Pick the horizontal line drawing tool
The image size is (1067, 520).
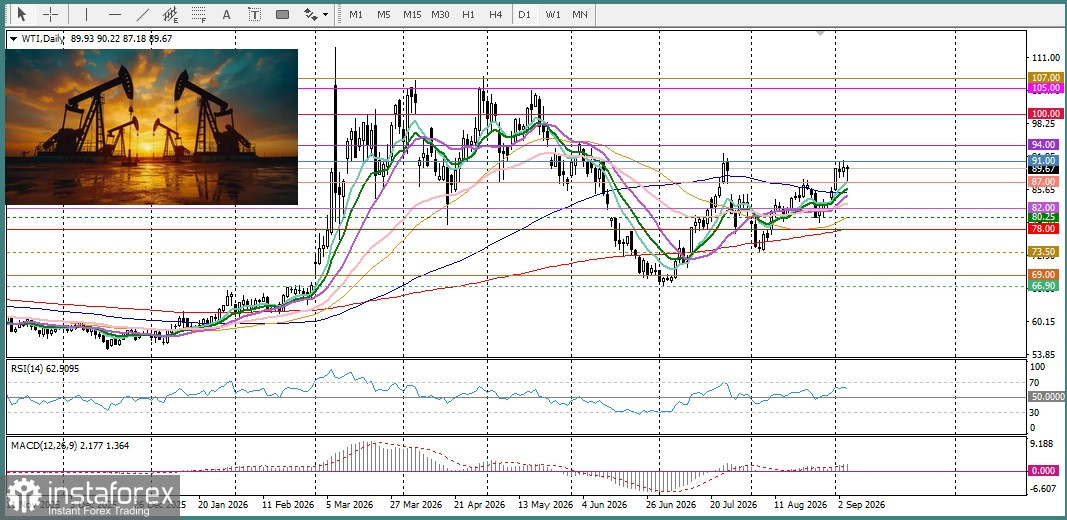tap(115, 14)
